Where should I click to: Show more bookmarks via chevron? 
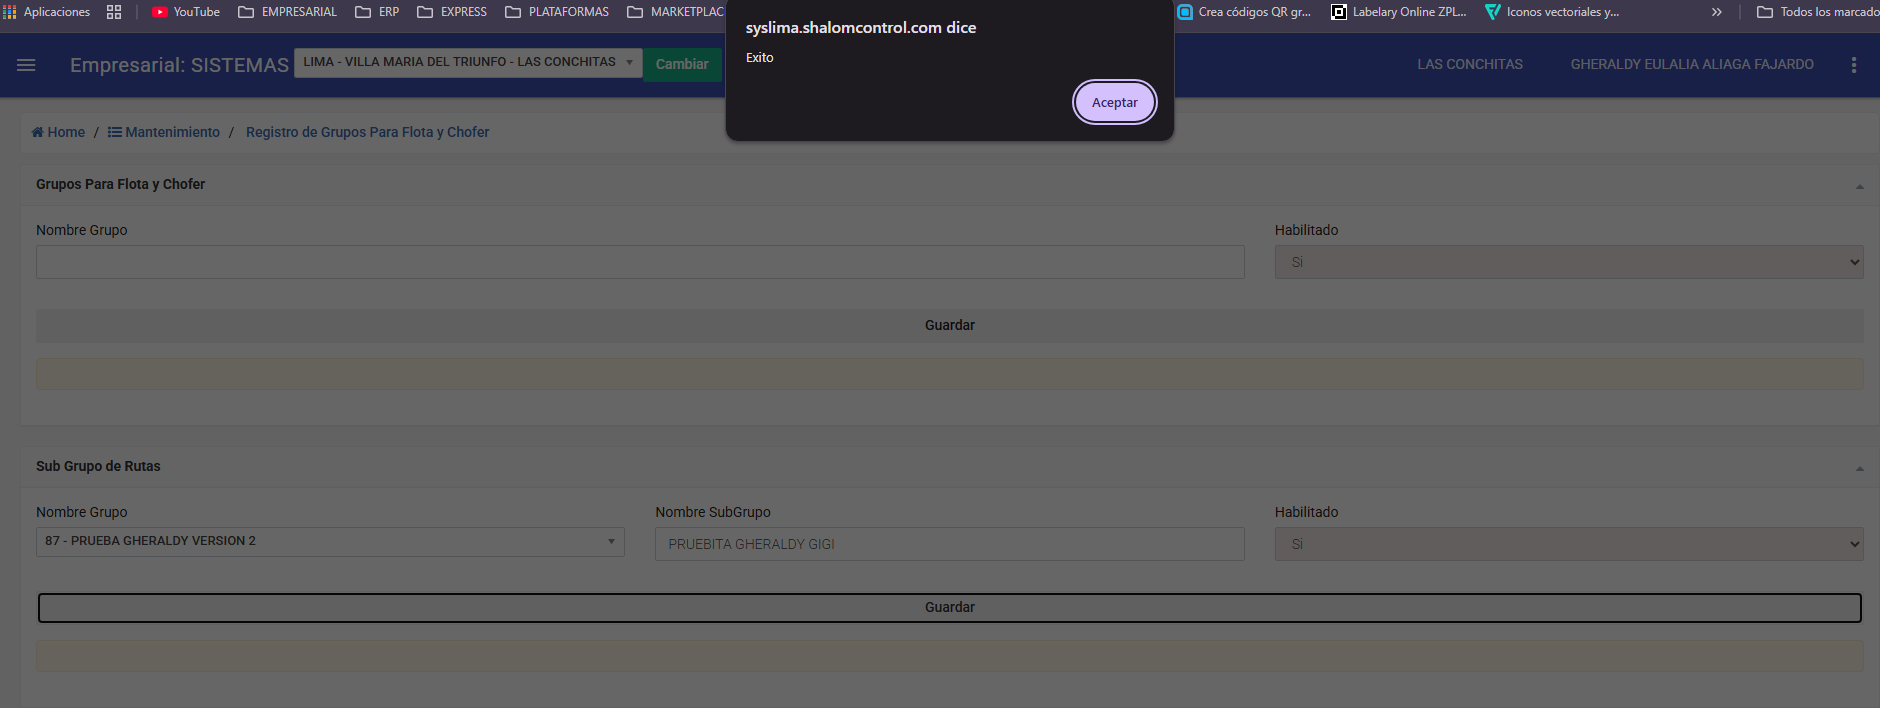1716,12
